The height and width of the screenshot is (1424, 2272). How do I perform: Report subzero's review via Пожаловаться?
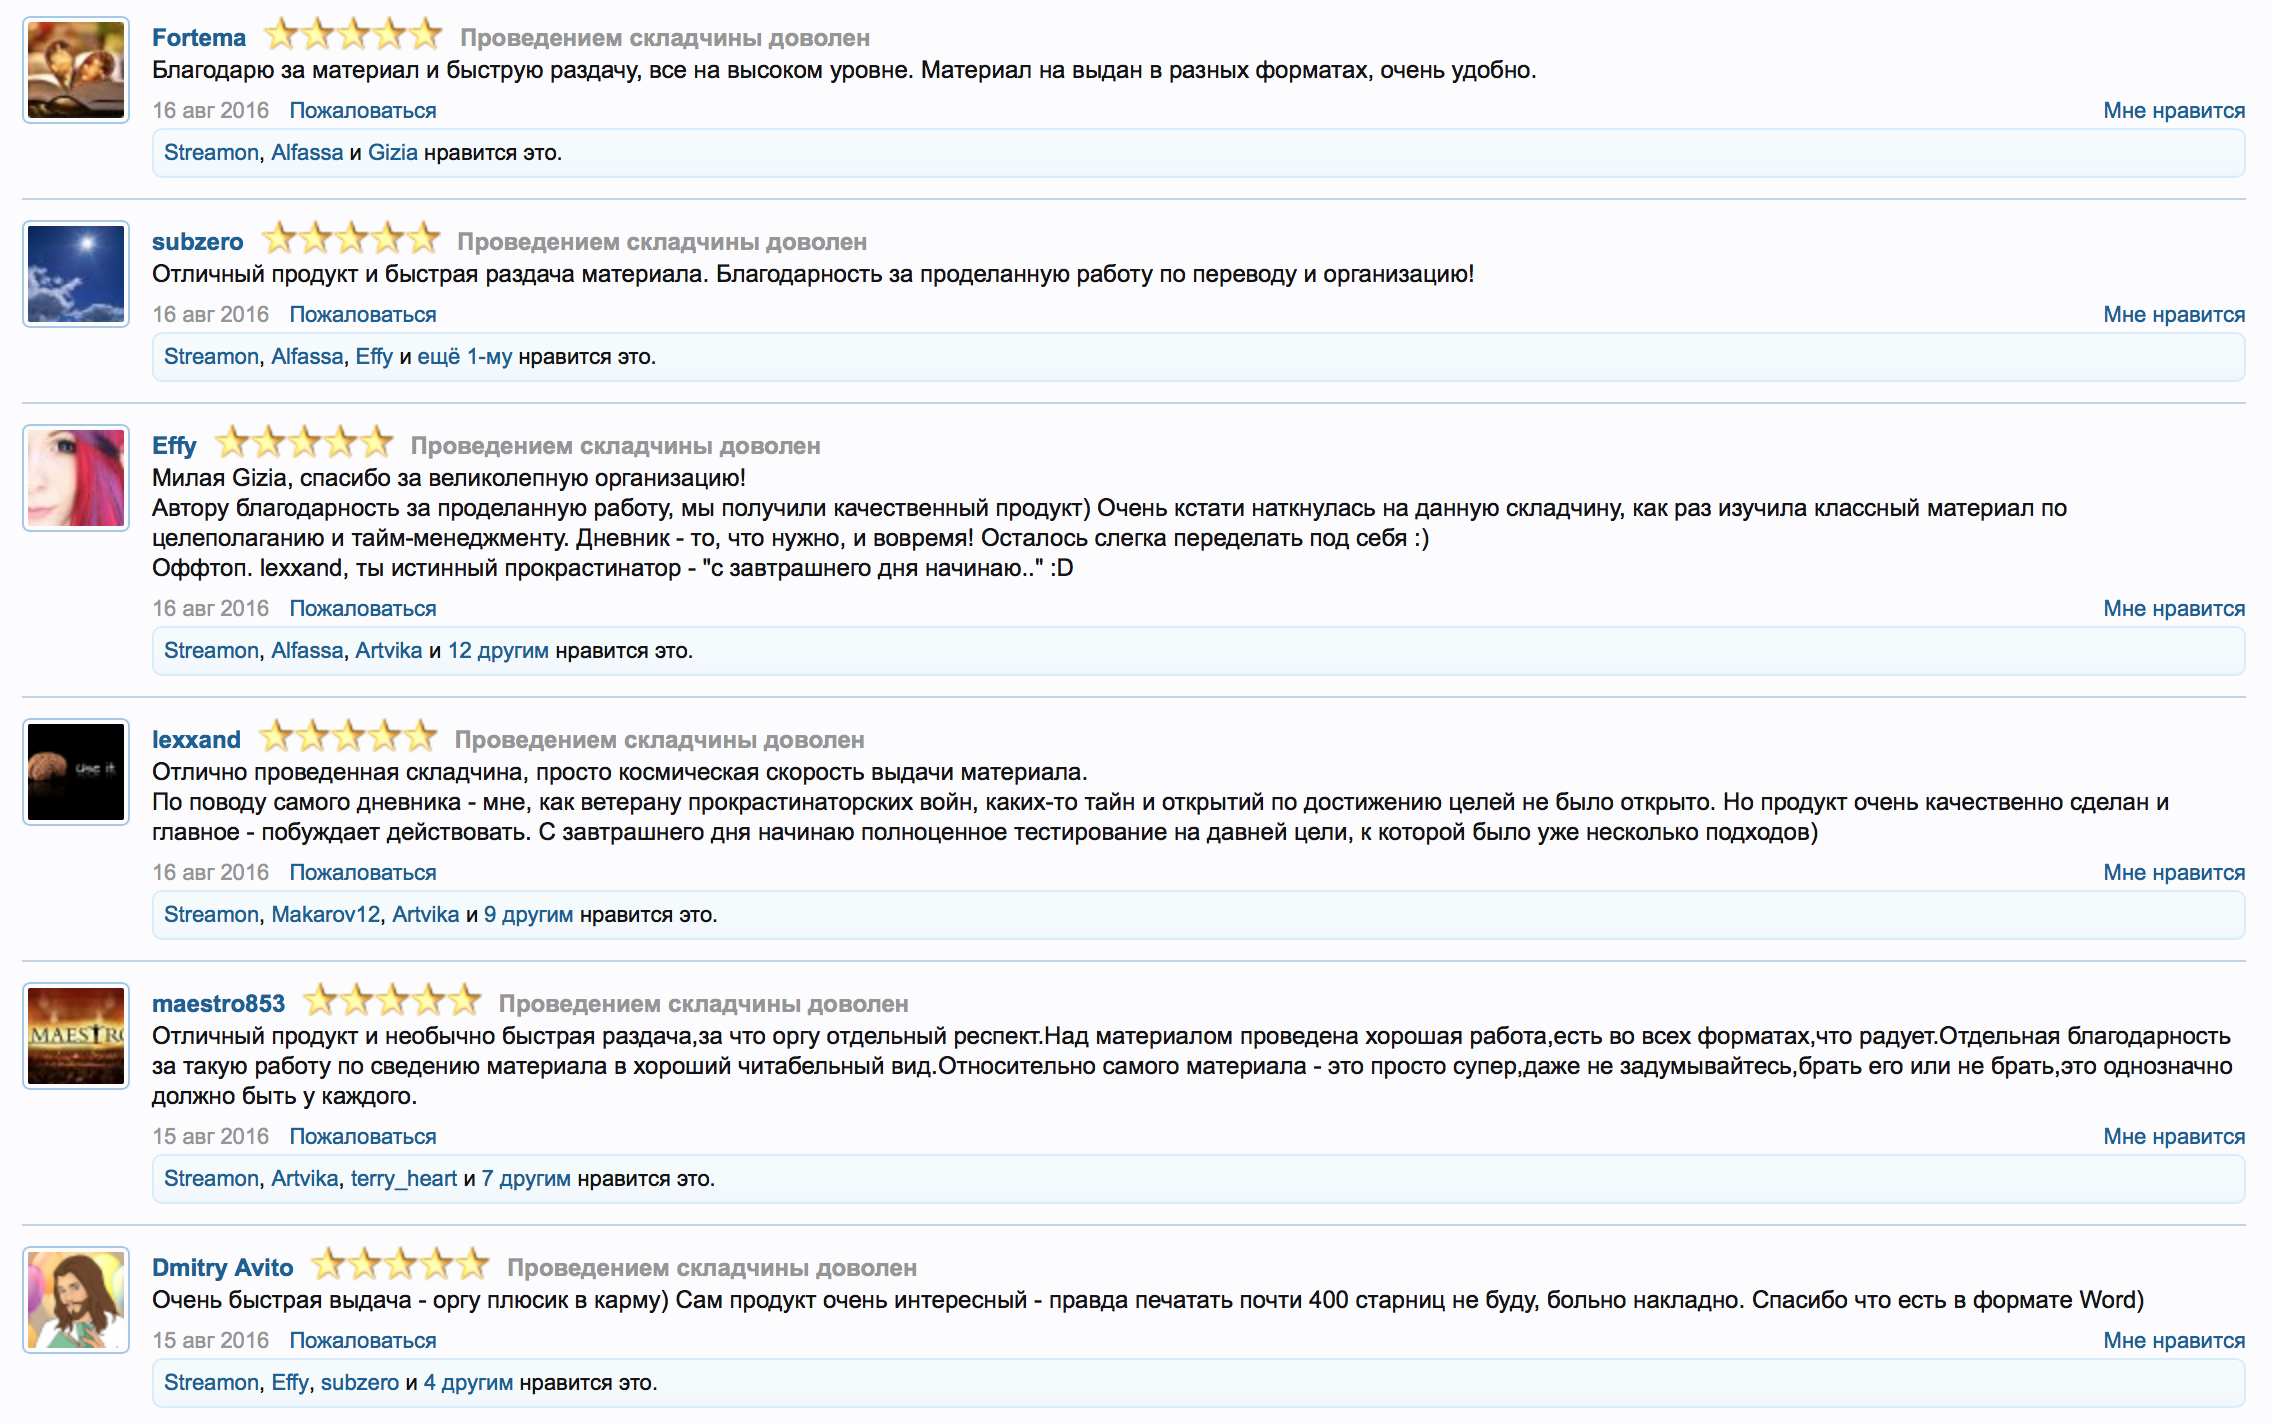click(363, 314)
